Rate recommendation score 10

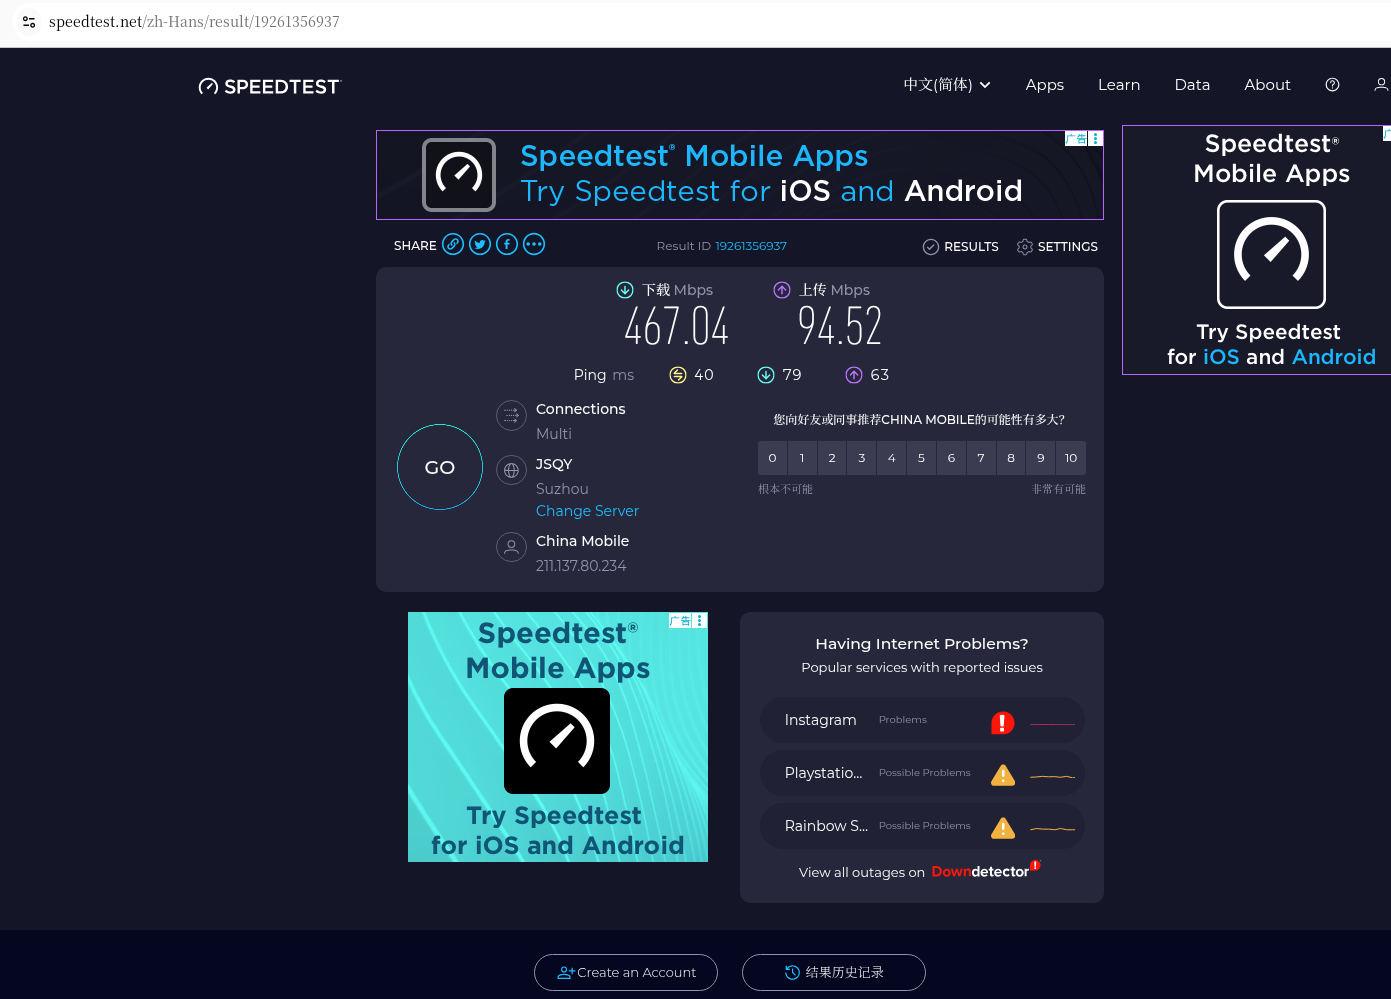point(1071,458)
